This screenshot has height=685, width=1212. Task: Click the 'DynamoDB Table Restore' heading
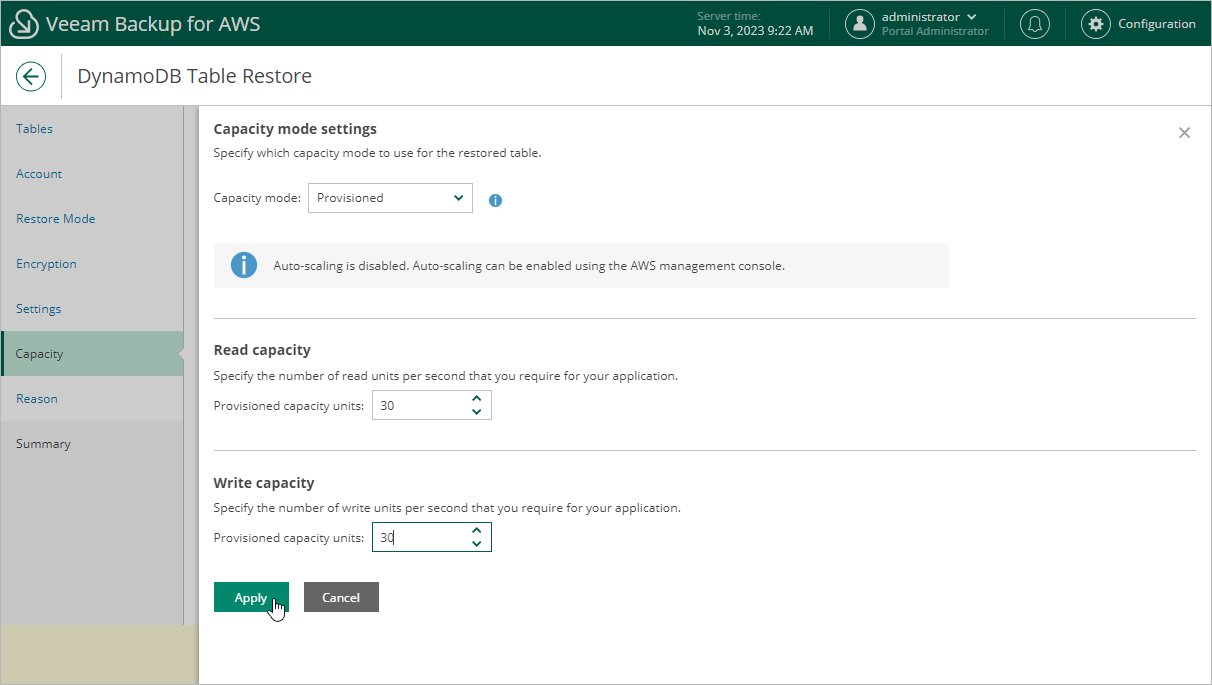point(194,76)
